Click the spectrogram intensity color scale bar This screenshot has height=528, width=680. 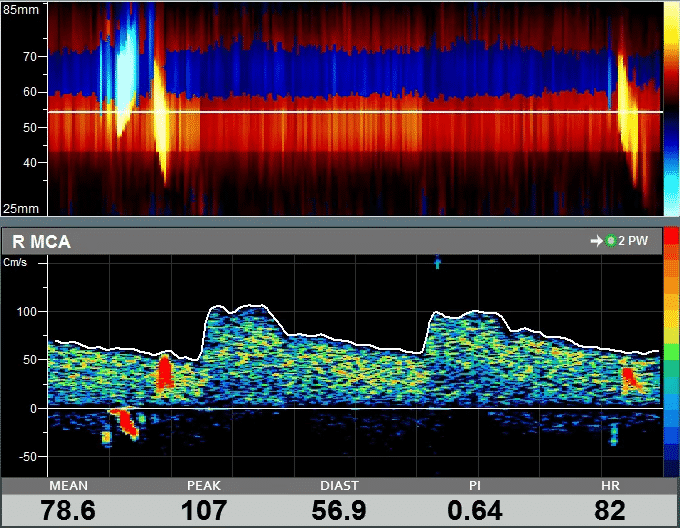click(671, 352)
